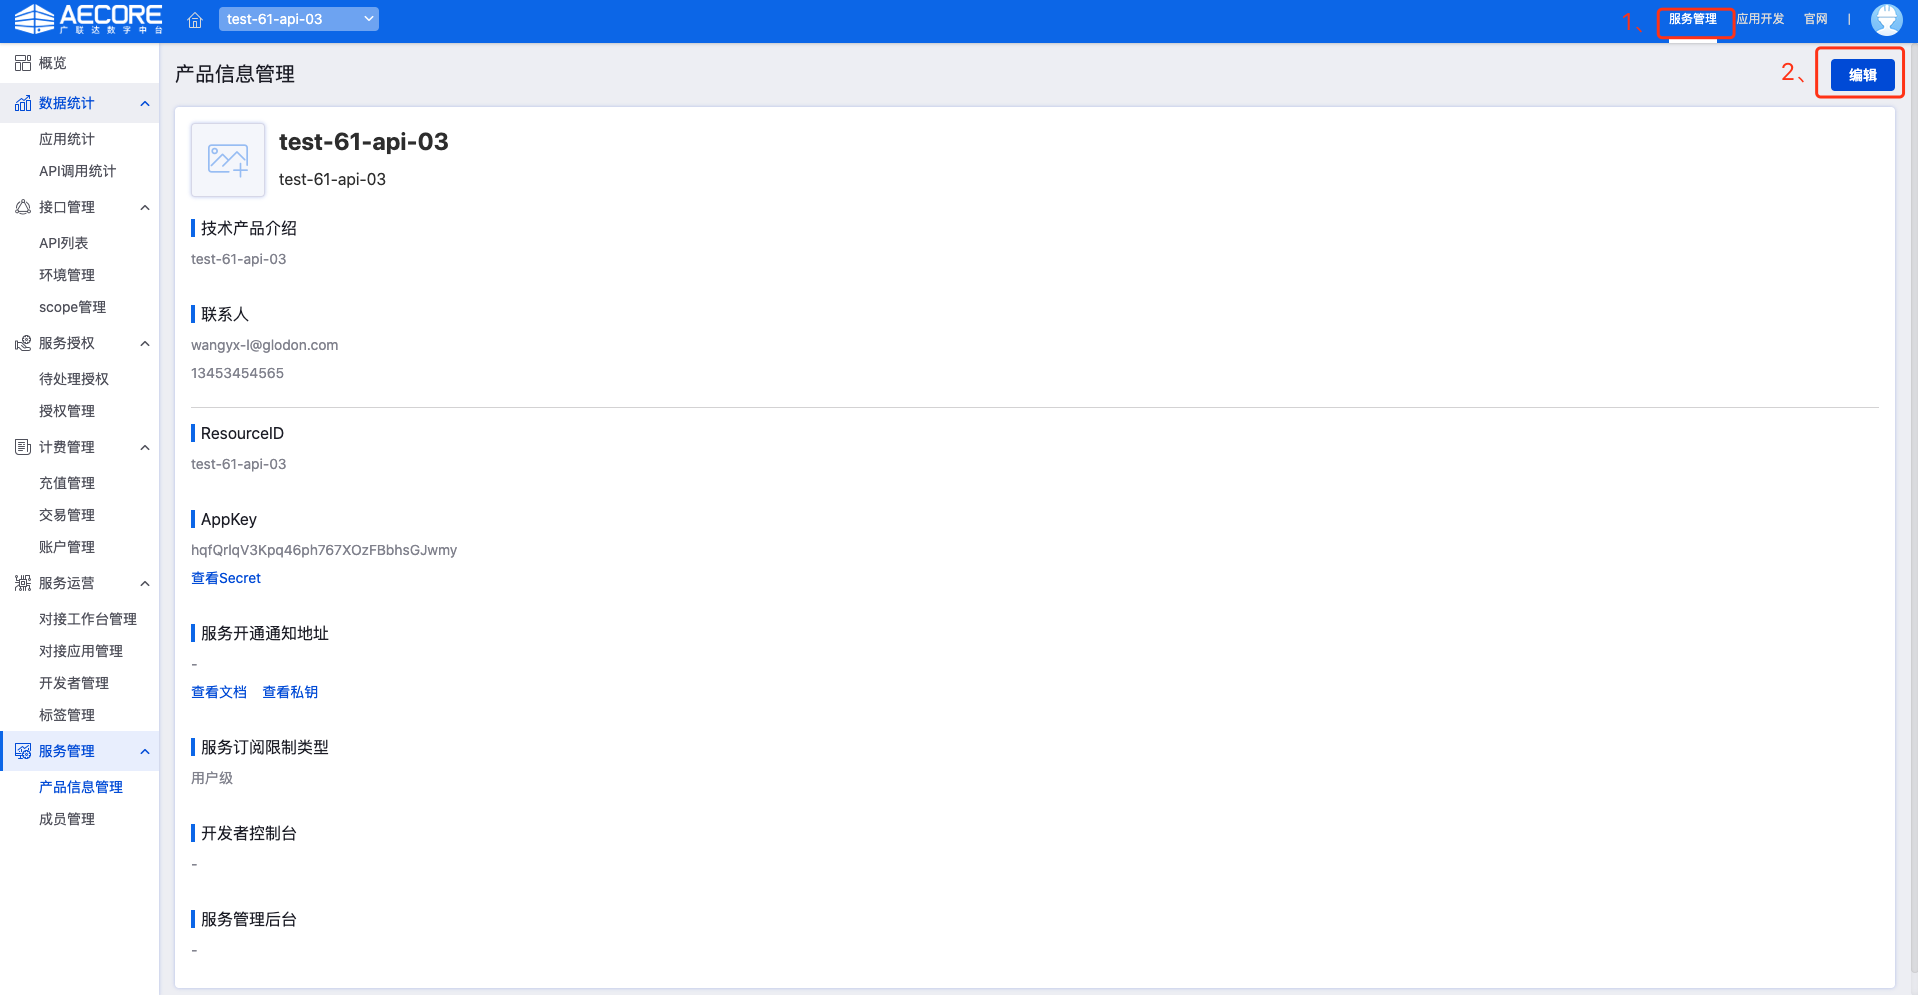Click the 计费管理 sidebar icon
The height and width of the screenshot is (995, 1918).
pos(23,447)
